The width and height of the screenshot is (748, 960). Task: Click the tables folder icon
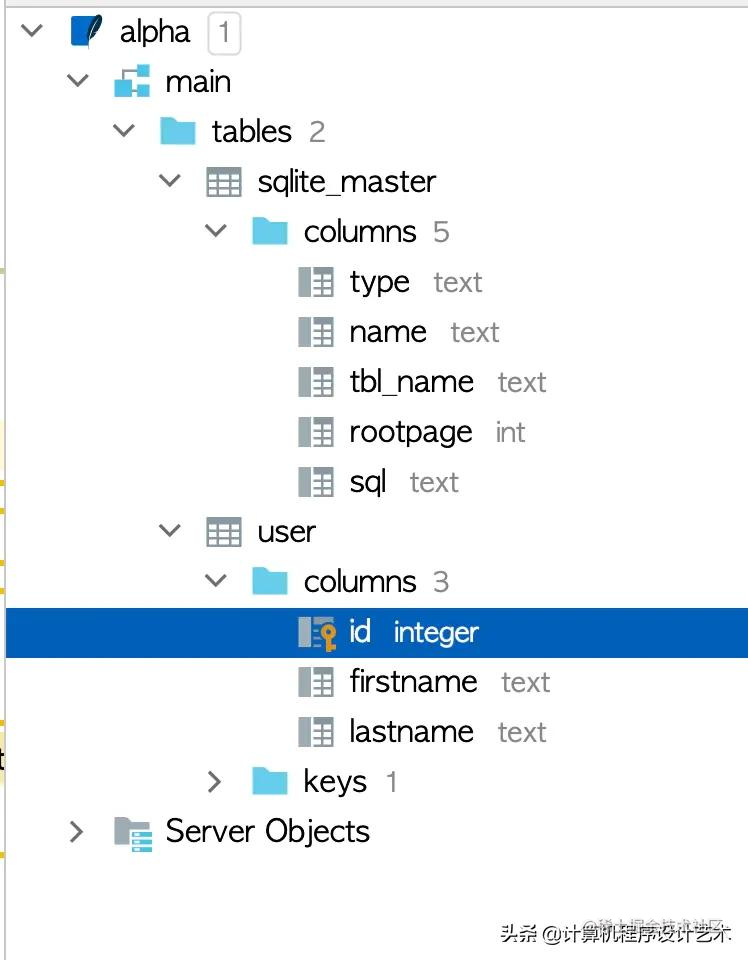point(178,131)
